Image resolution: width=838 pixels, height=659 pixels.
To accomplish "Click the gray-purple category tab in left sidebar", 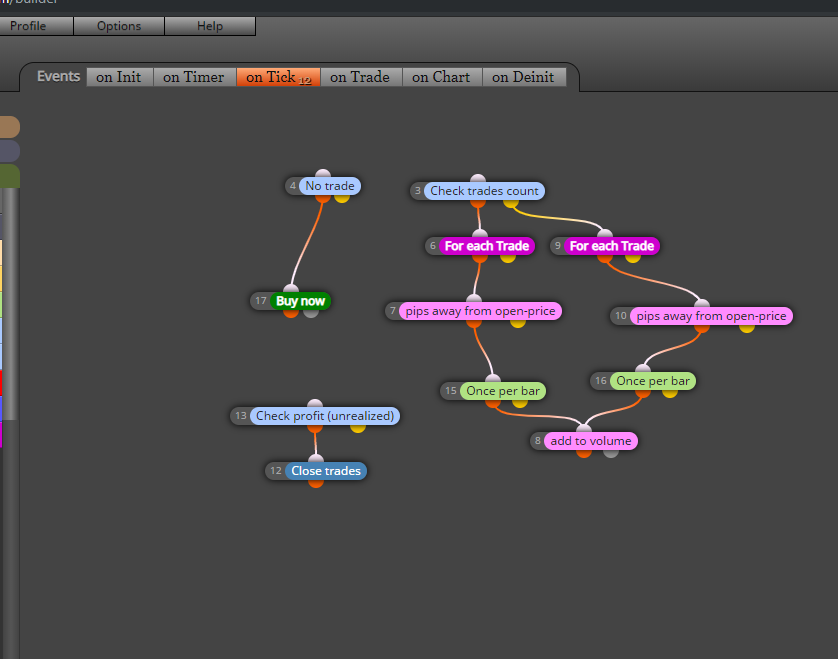I will 10,151.
